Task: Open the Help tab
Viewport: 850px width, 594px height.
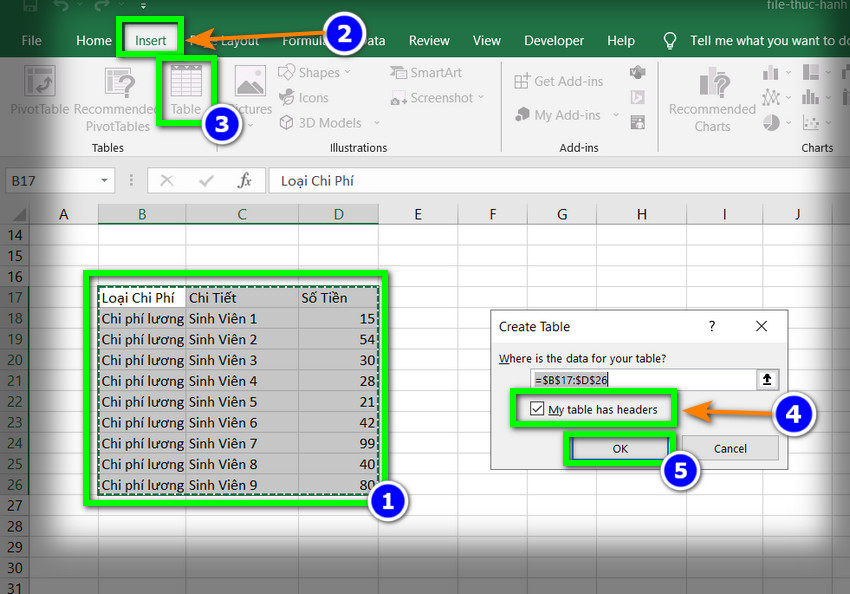Action: point(621,41)
